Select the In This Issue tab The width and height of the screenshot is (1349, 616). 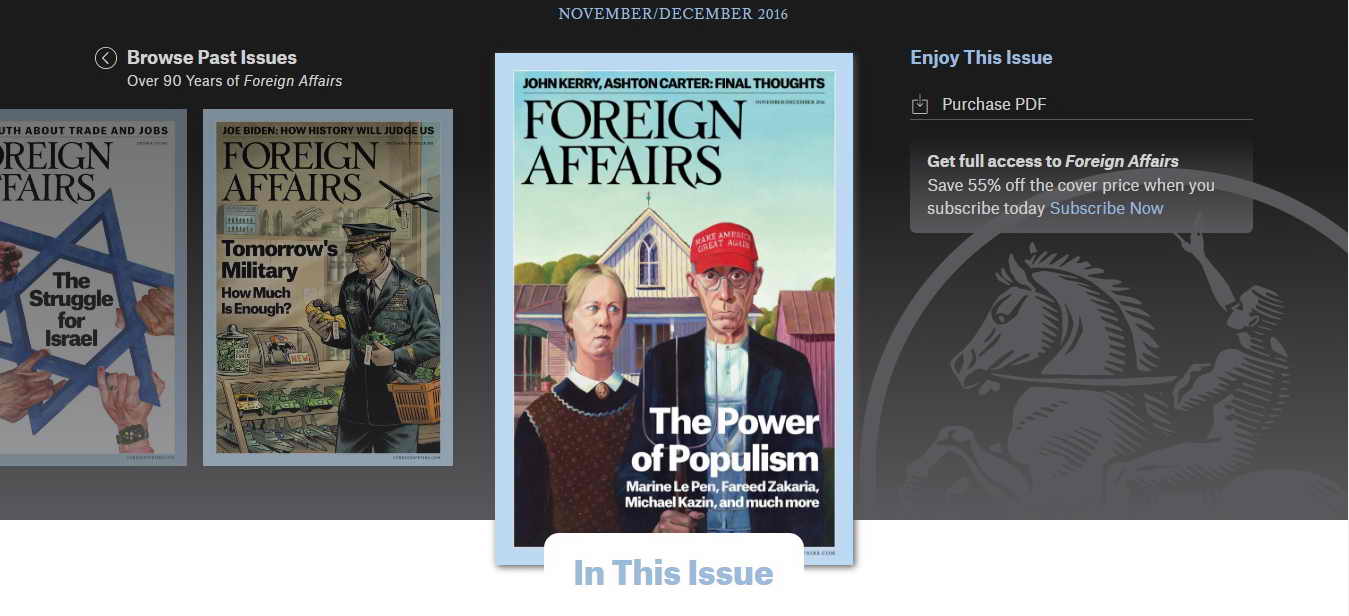(673, 573)
